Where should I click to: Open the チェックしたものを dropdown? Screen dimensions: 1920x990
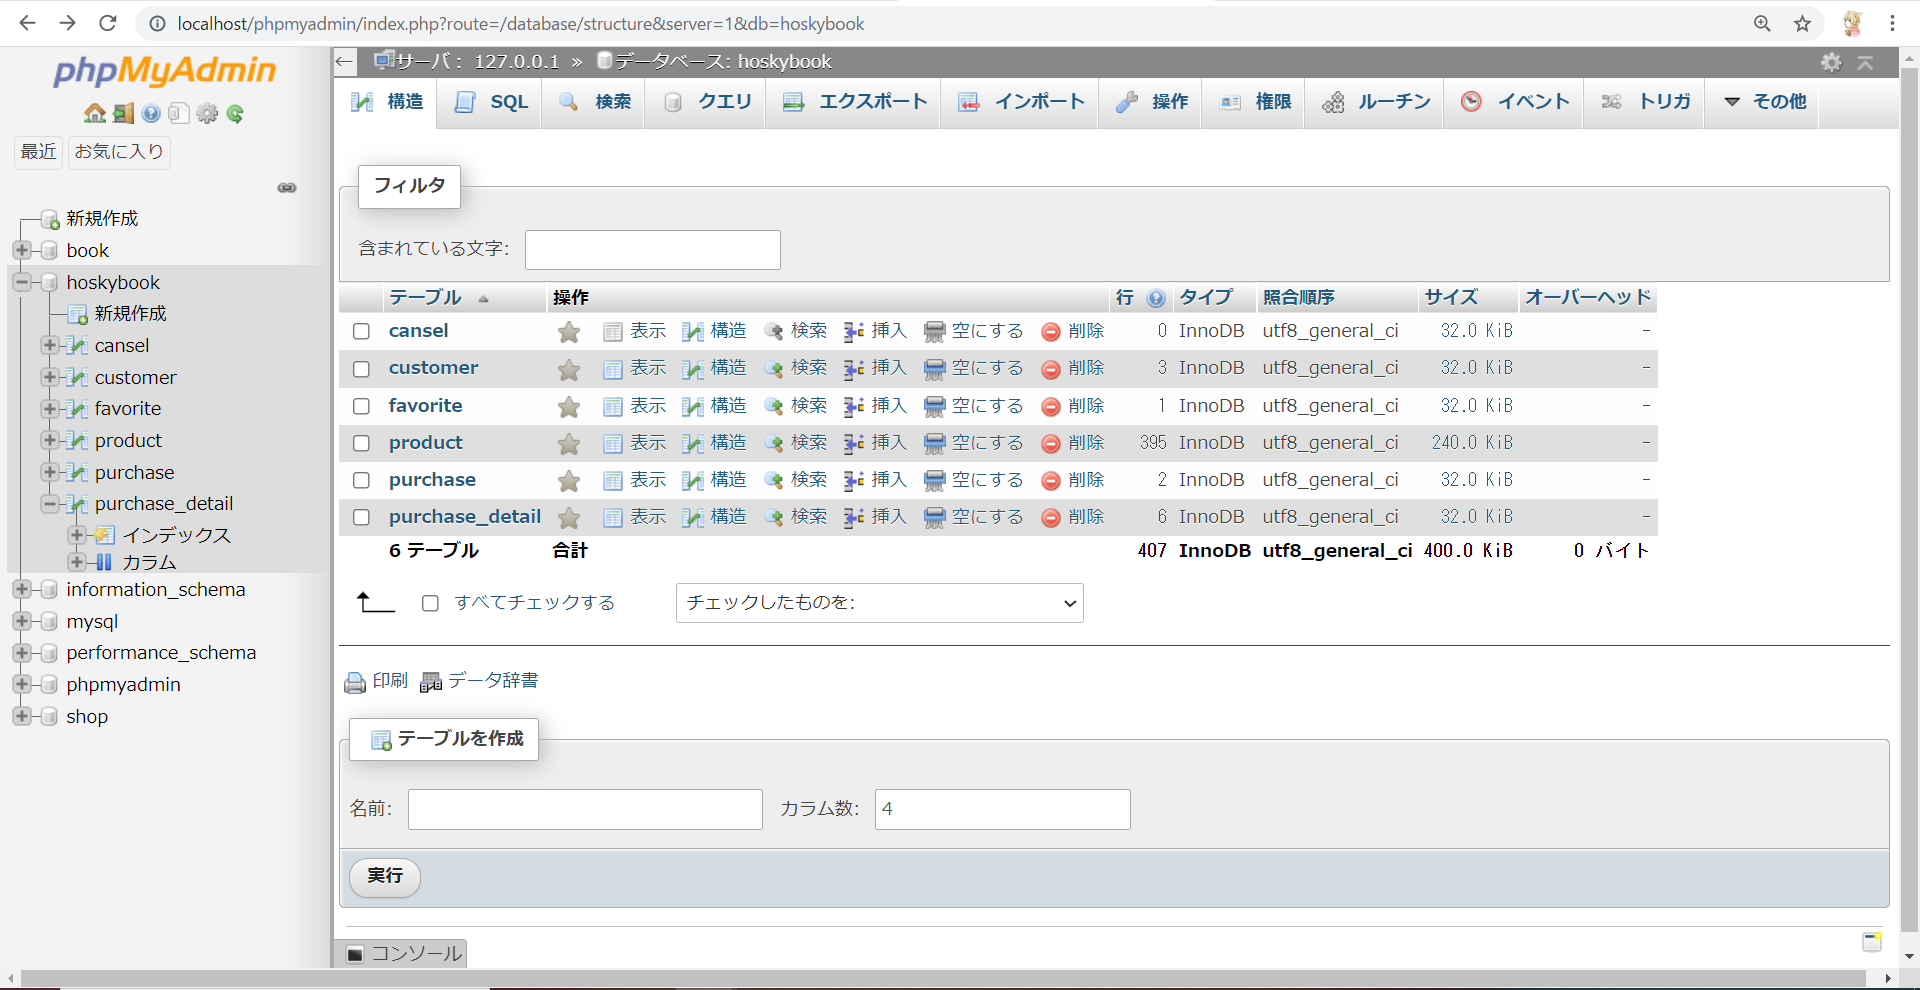point(880,603)
